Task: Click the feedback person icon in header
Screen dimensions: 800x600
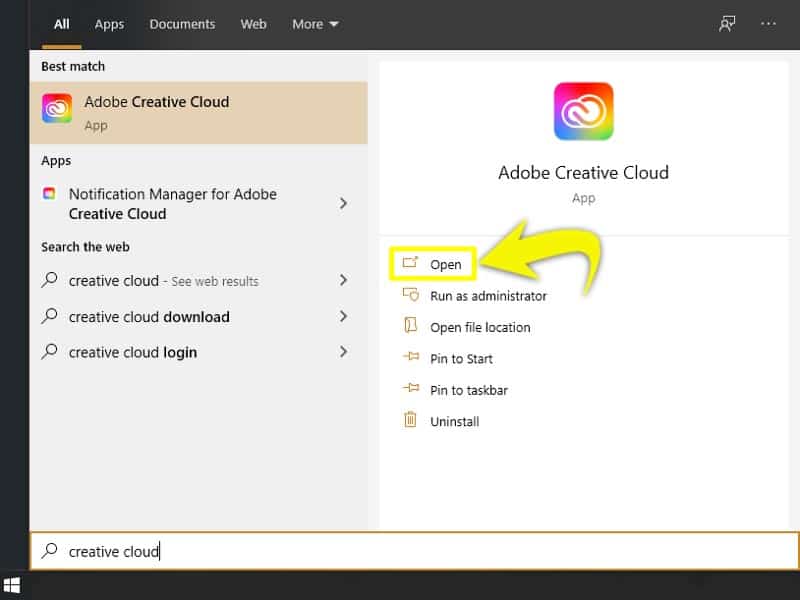Action: (727, 23)
